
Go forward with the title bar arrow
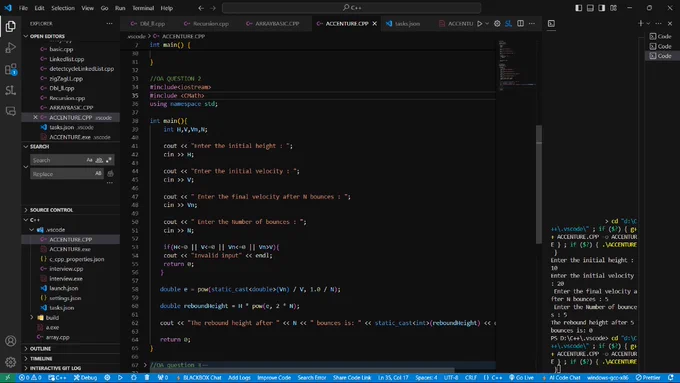(x=213, y=8)
